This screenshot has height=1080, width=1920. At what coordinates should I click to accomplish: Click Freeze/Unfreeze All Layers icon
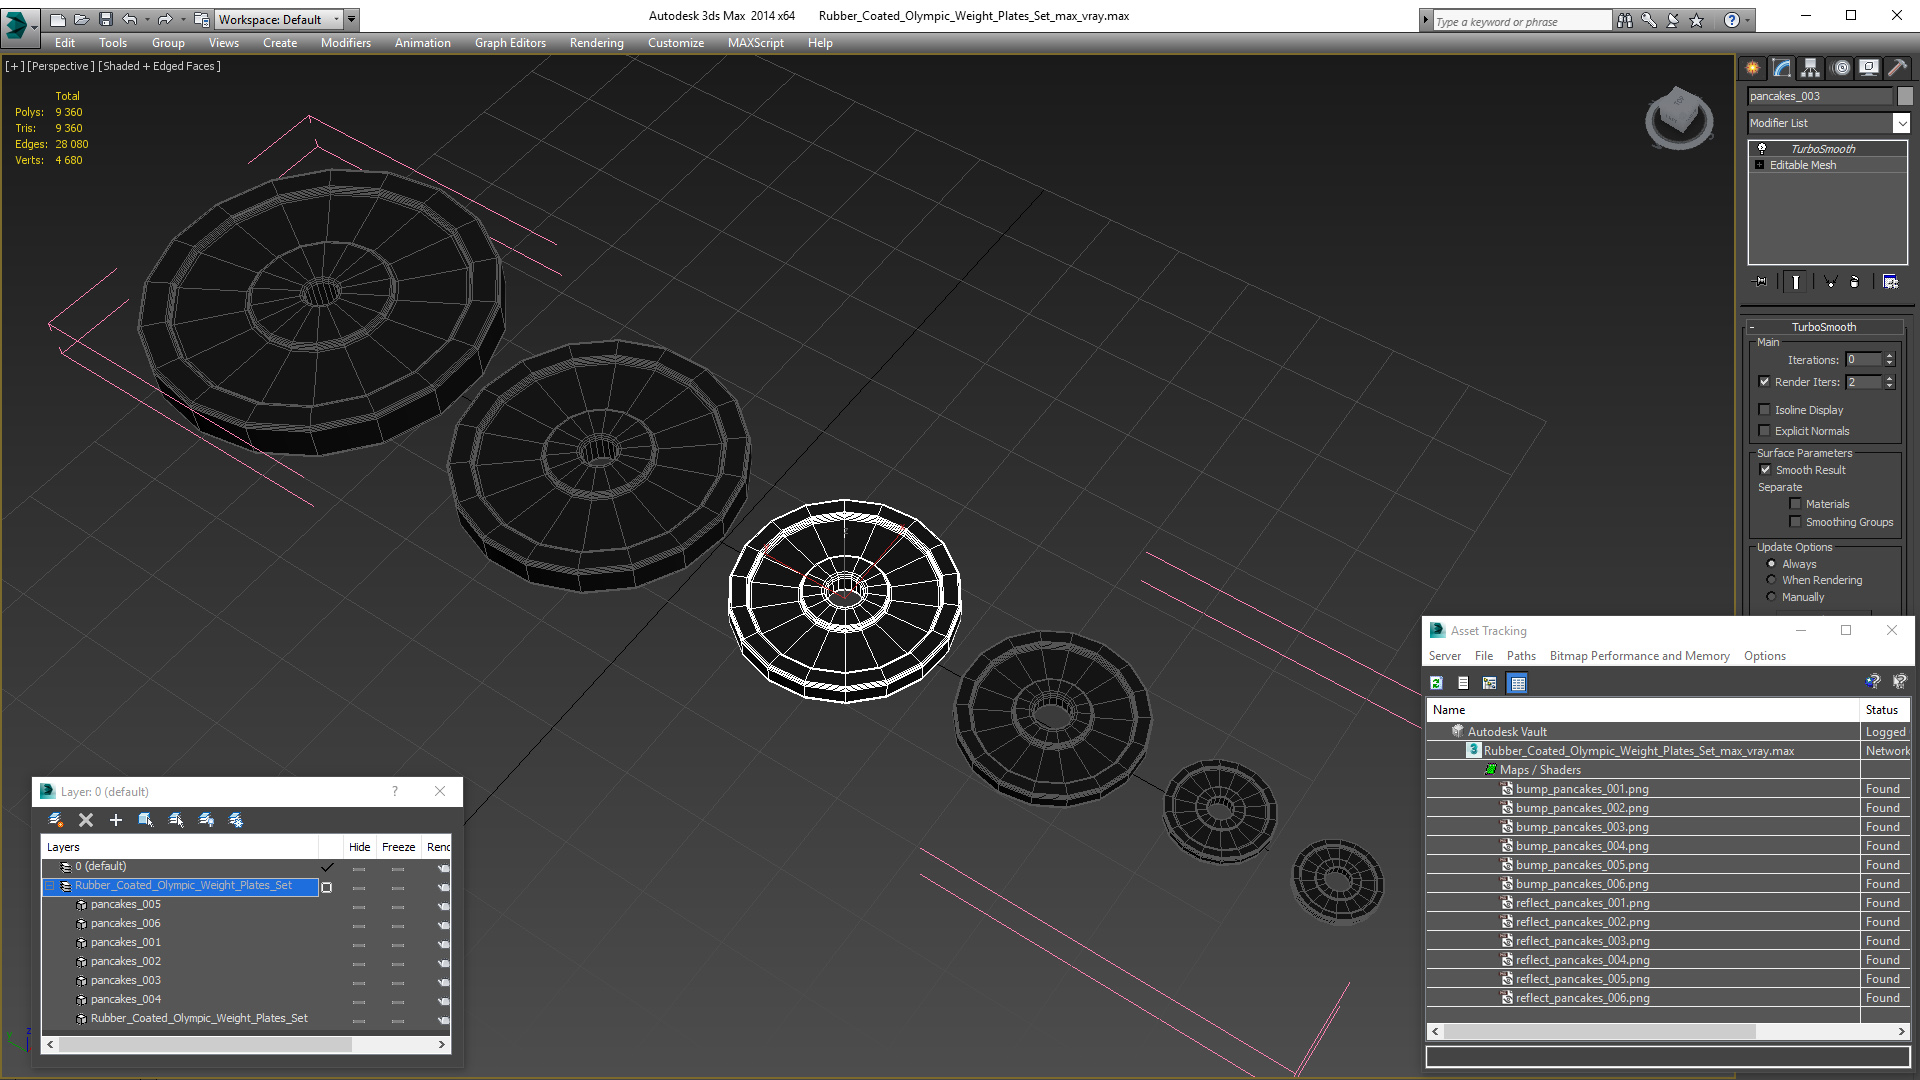pyautogui.click(x=236, y=820)
